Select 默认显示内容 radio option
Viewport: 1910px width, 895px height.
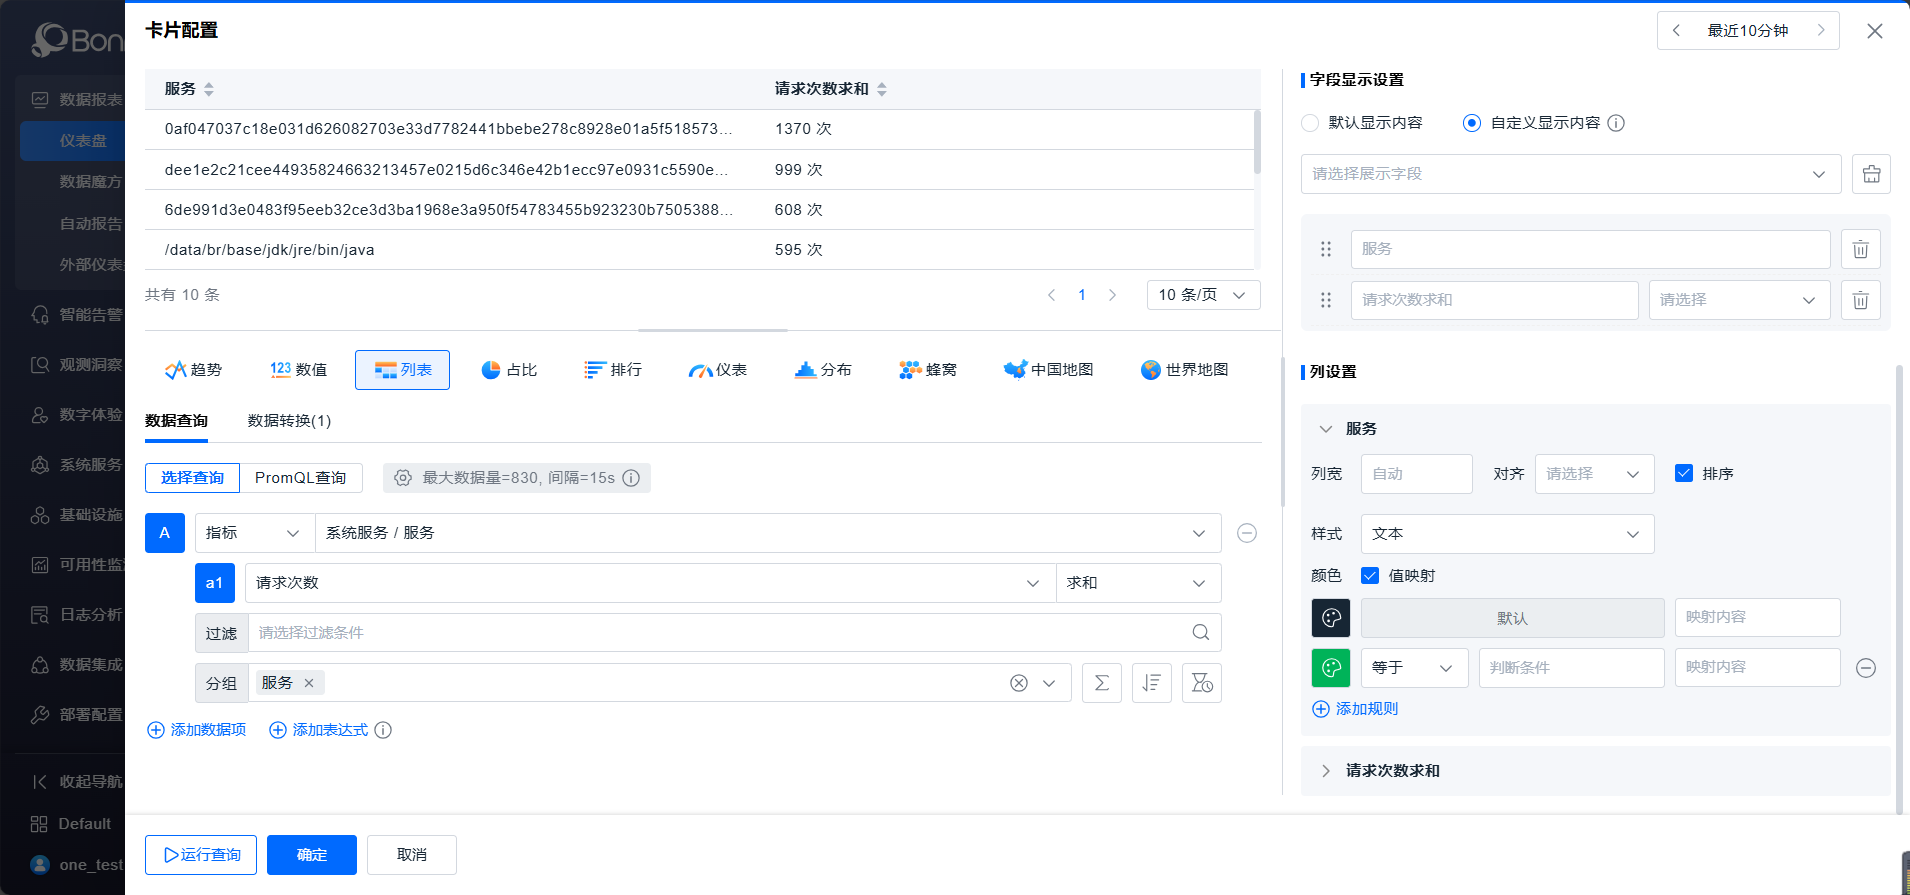(1310, 123)
